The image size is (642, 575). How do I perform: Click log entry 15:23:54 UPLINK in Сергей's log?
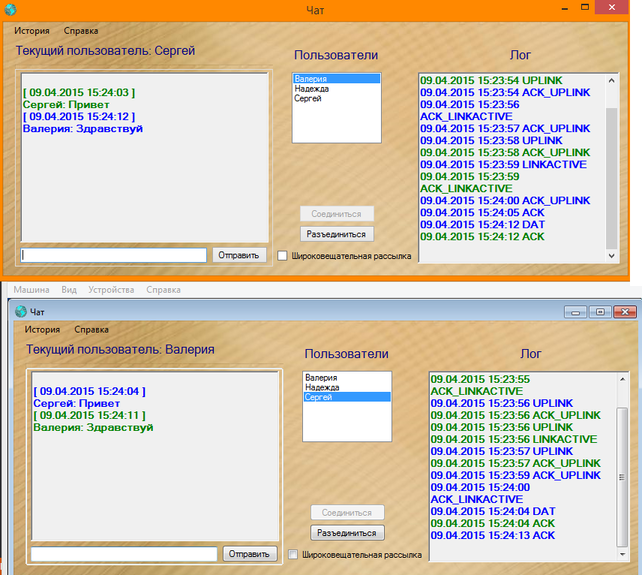[x=491, y=81]
